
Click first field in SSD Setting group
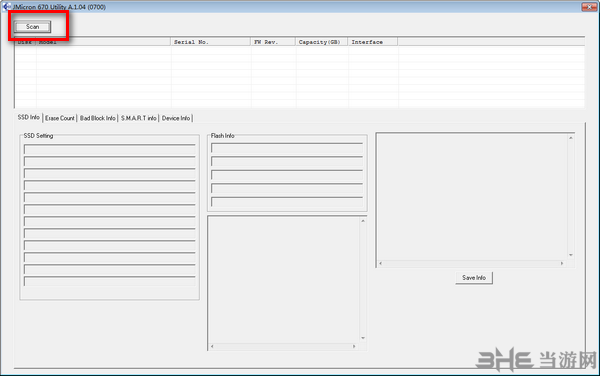point(109,149)
